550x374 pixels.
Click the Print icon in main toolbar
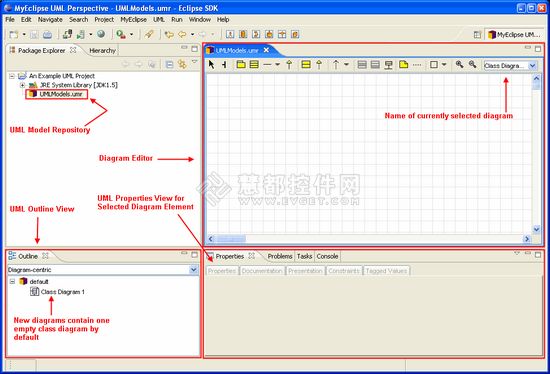point(47,34)
